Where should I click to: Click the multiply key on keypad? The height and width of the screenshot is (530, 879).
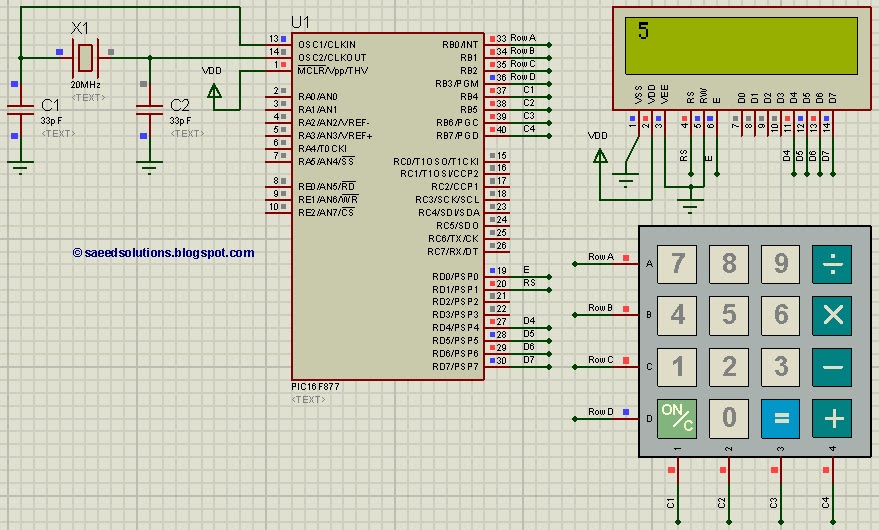click(832, 315)
